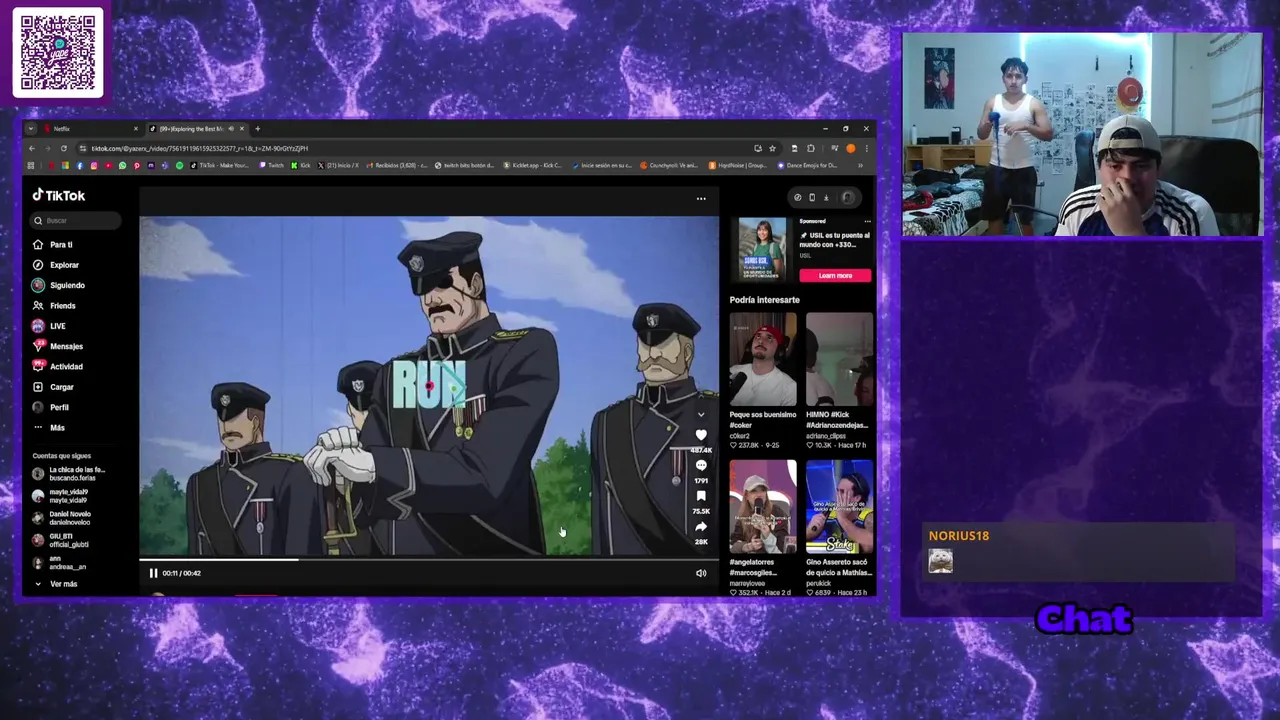Click the webcam feed overlay
The width and height of the screenshot is (1280, 720).
tap(1082, 135)
